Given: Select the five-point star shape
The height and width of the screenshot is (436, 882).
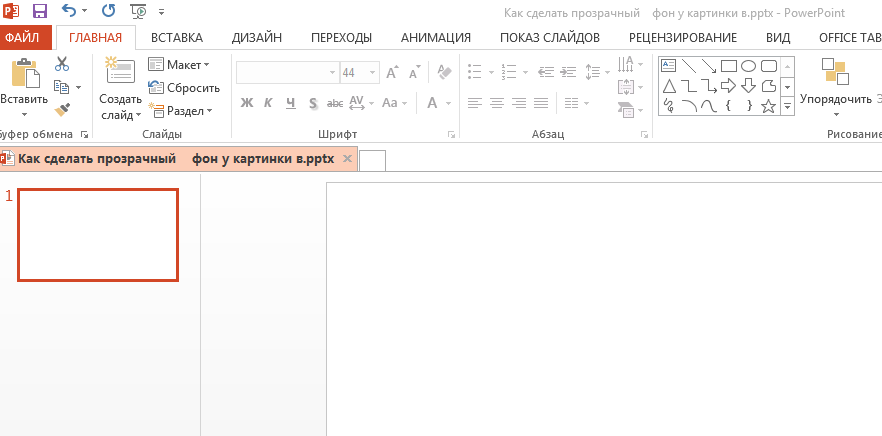Looking at the screenshot, I should click(x=768, y=106).
